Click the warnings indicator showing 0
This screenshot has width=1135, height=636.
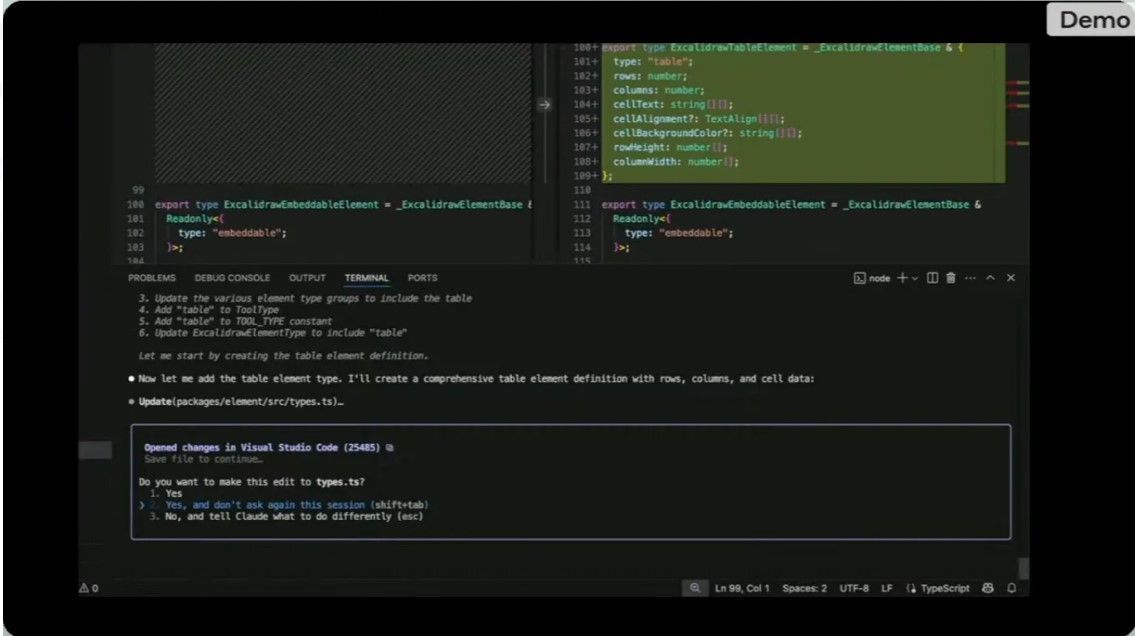[89, 588]
